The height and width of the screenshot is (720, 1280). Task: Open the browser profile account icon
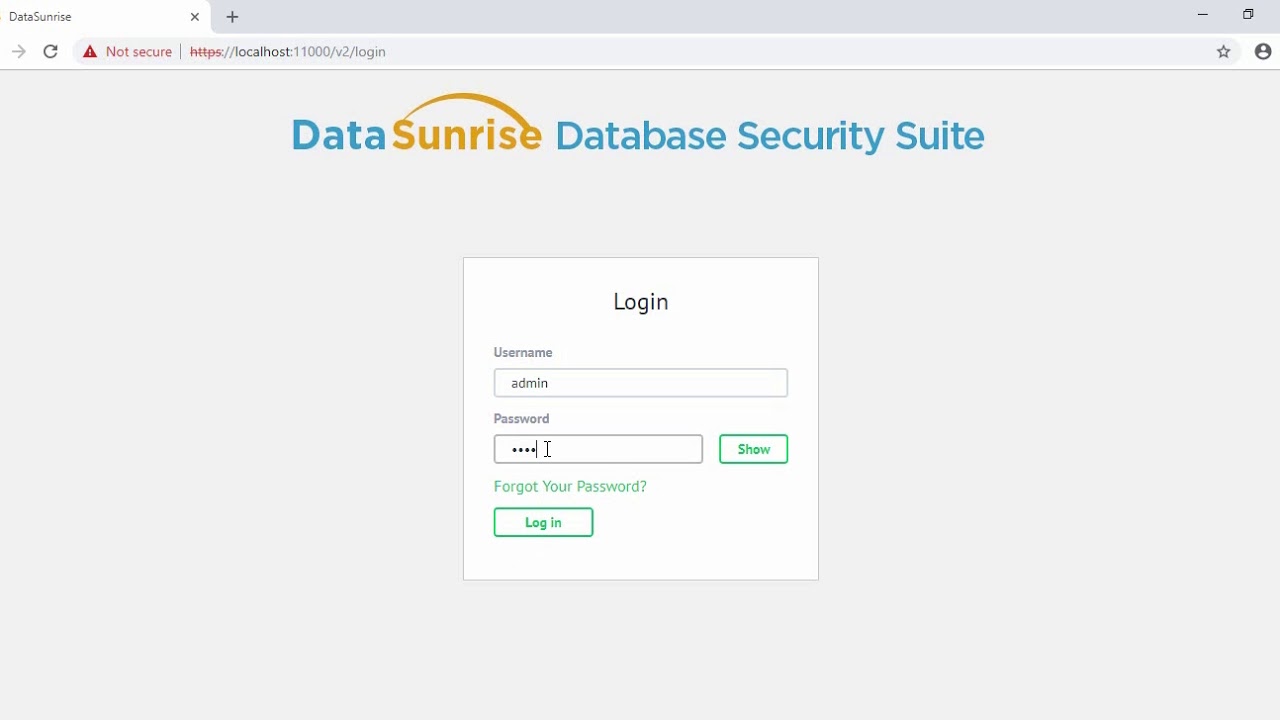[1262, 51]
